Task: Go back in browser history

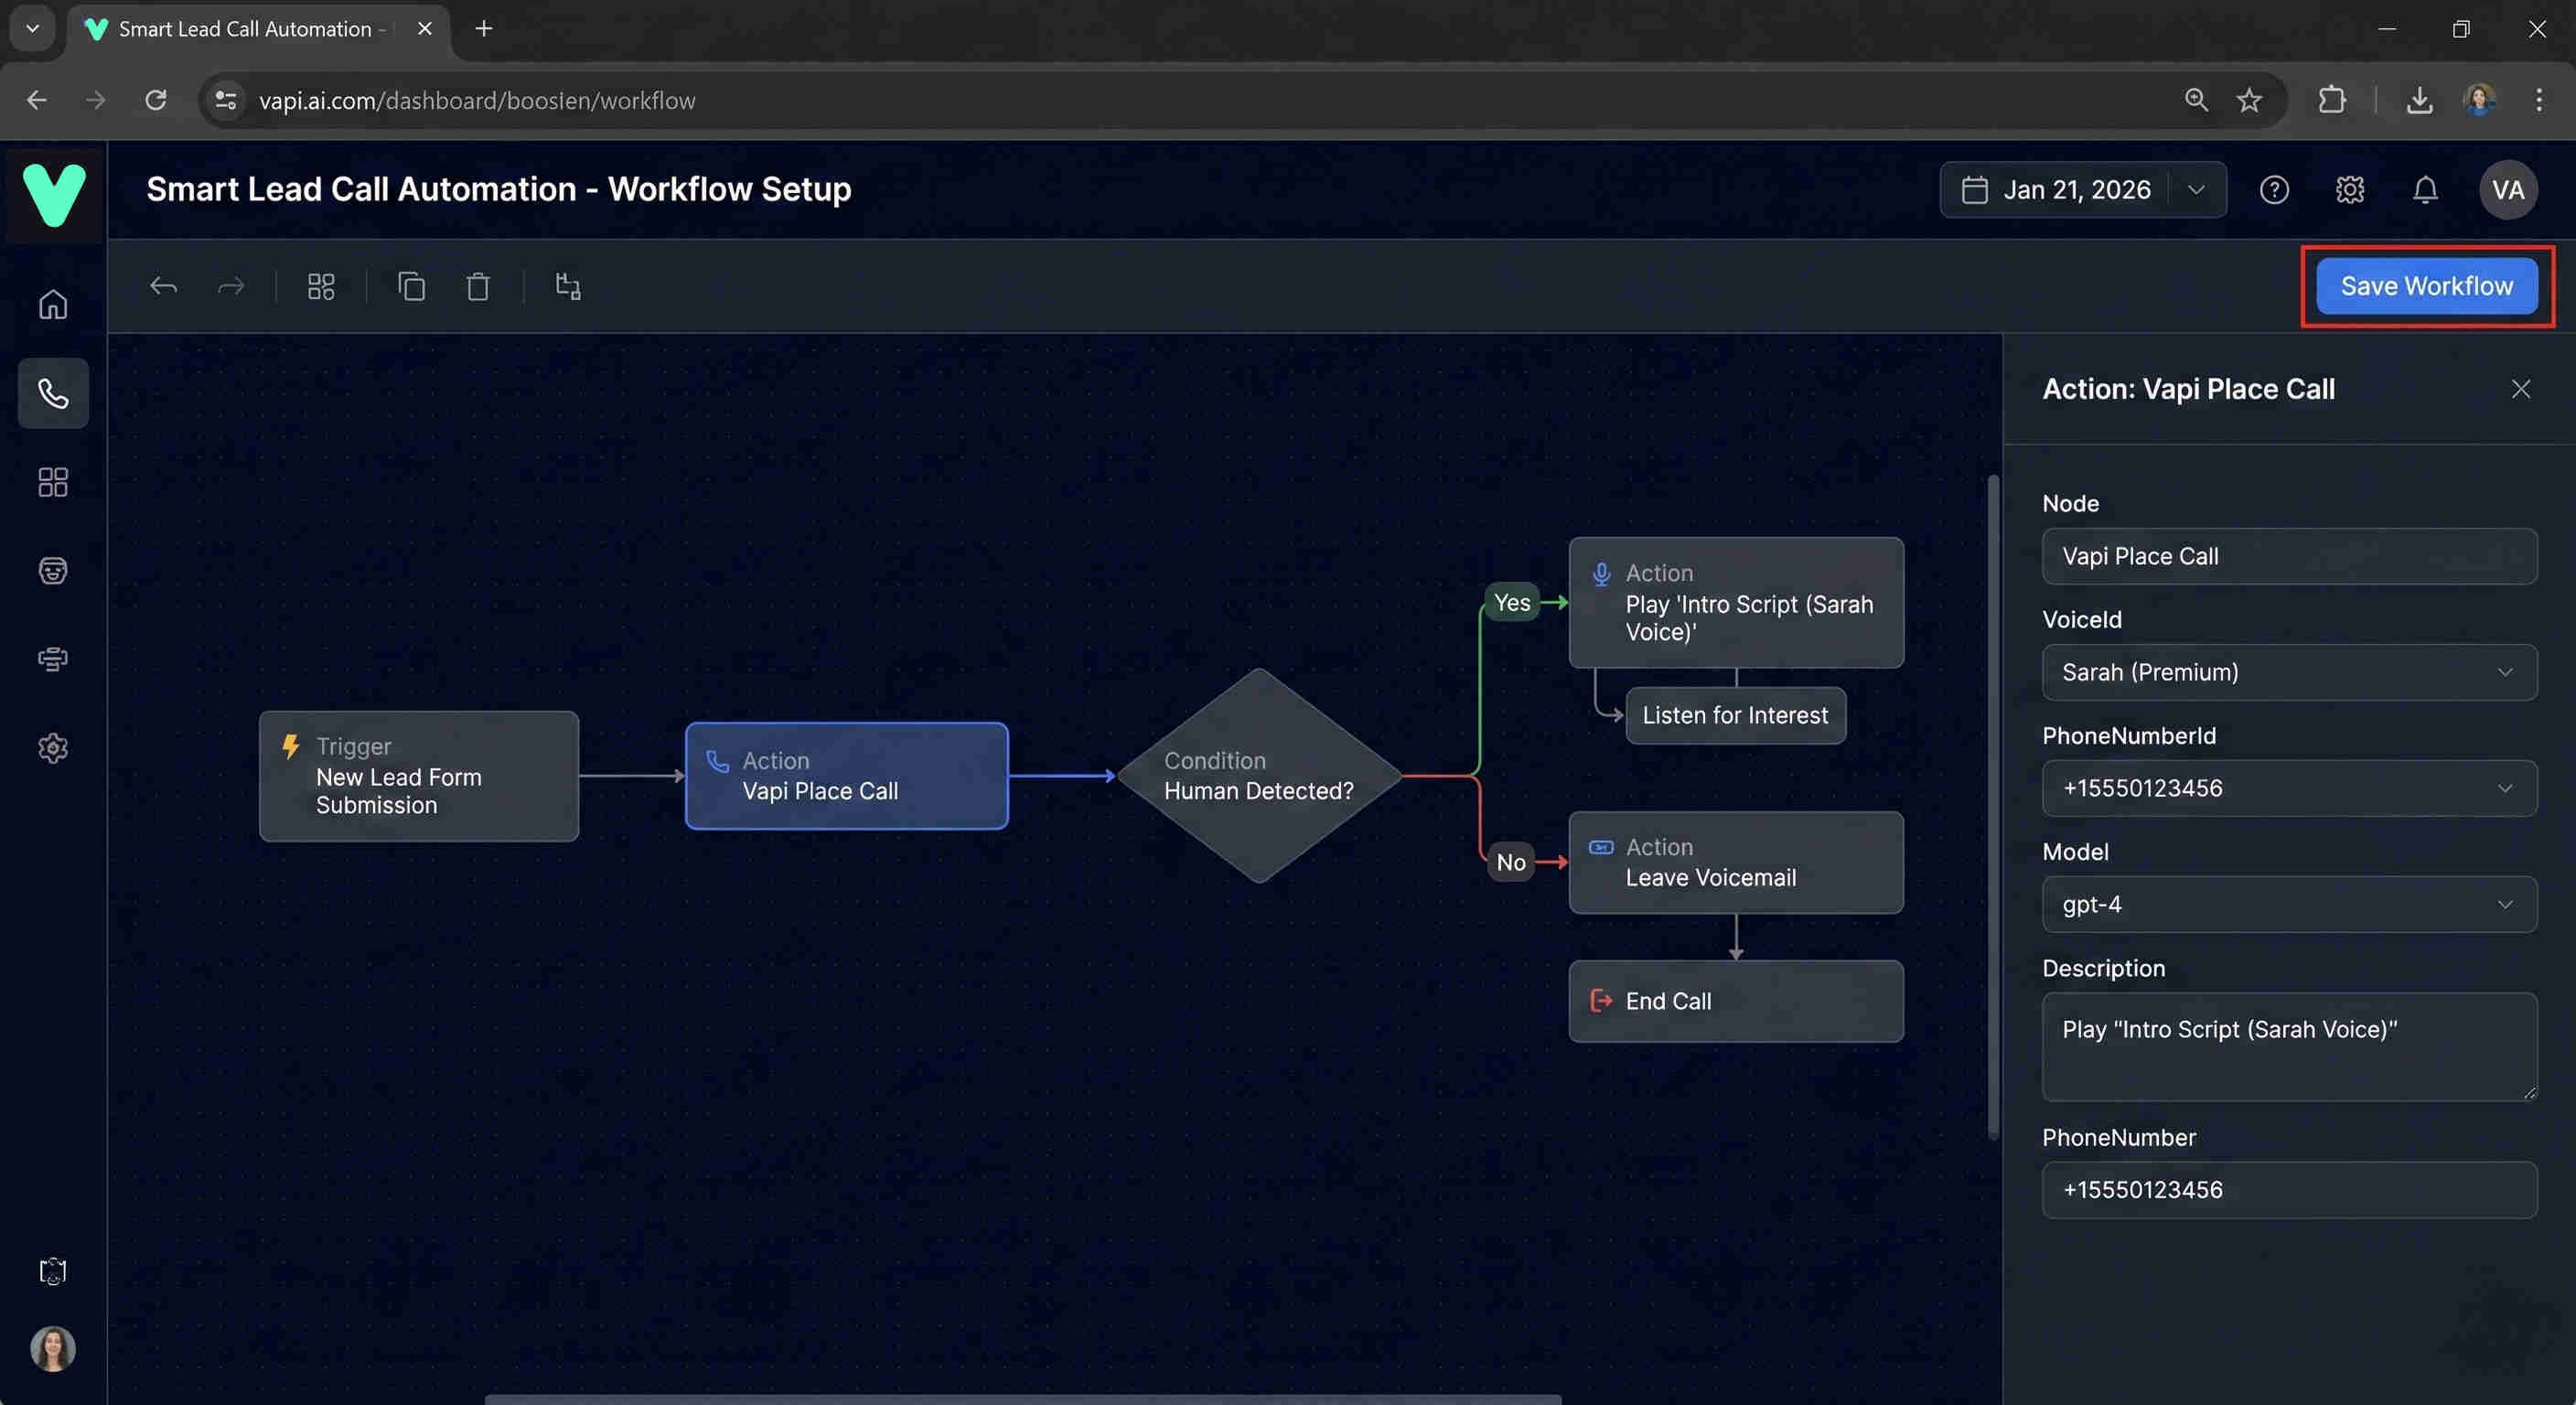Action: (37, 100)
